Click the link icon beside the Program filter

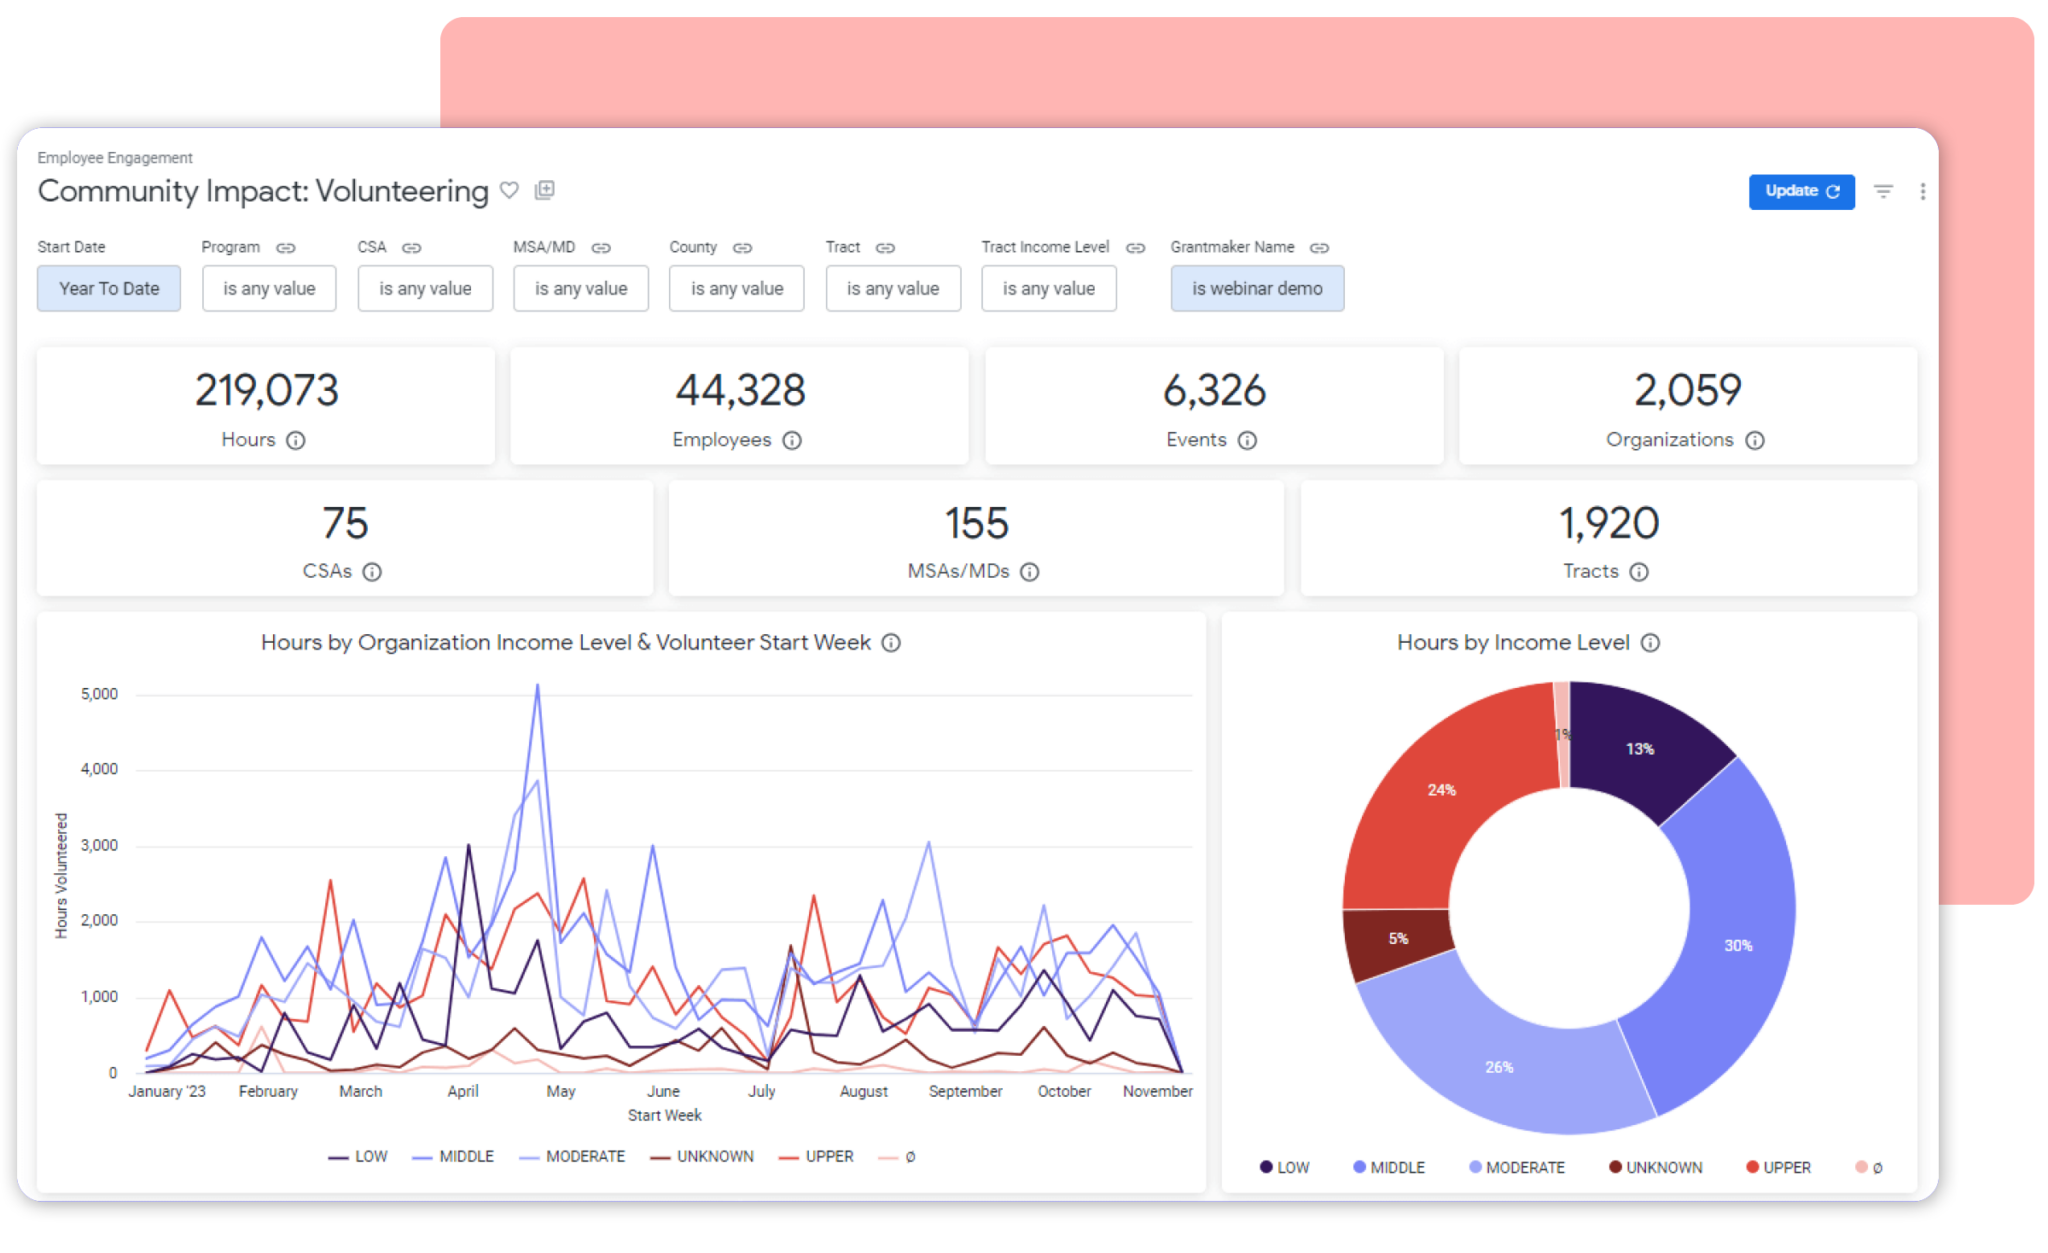click(286, 247)
